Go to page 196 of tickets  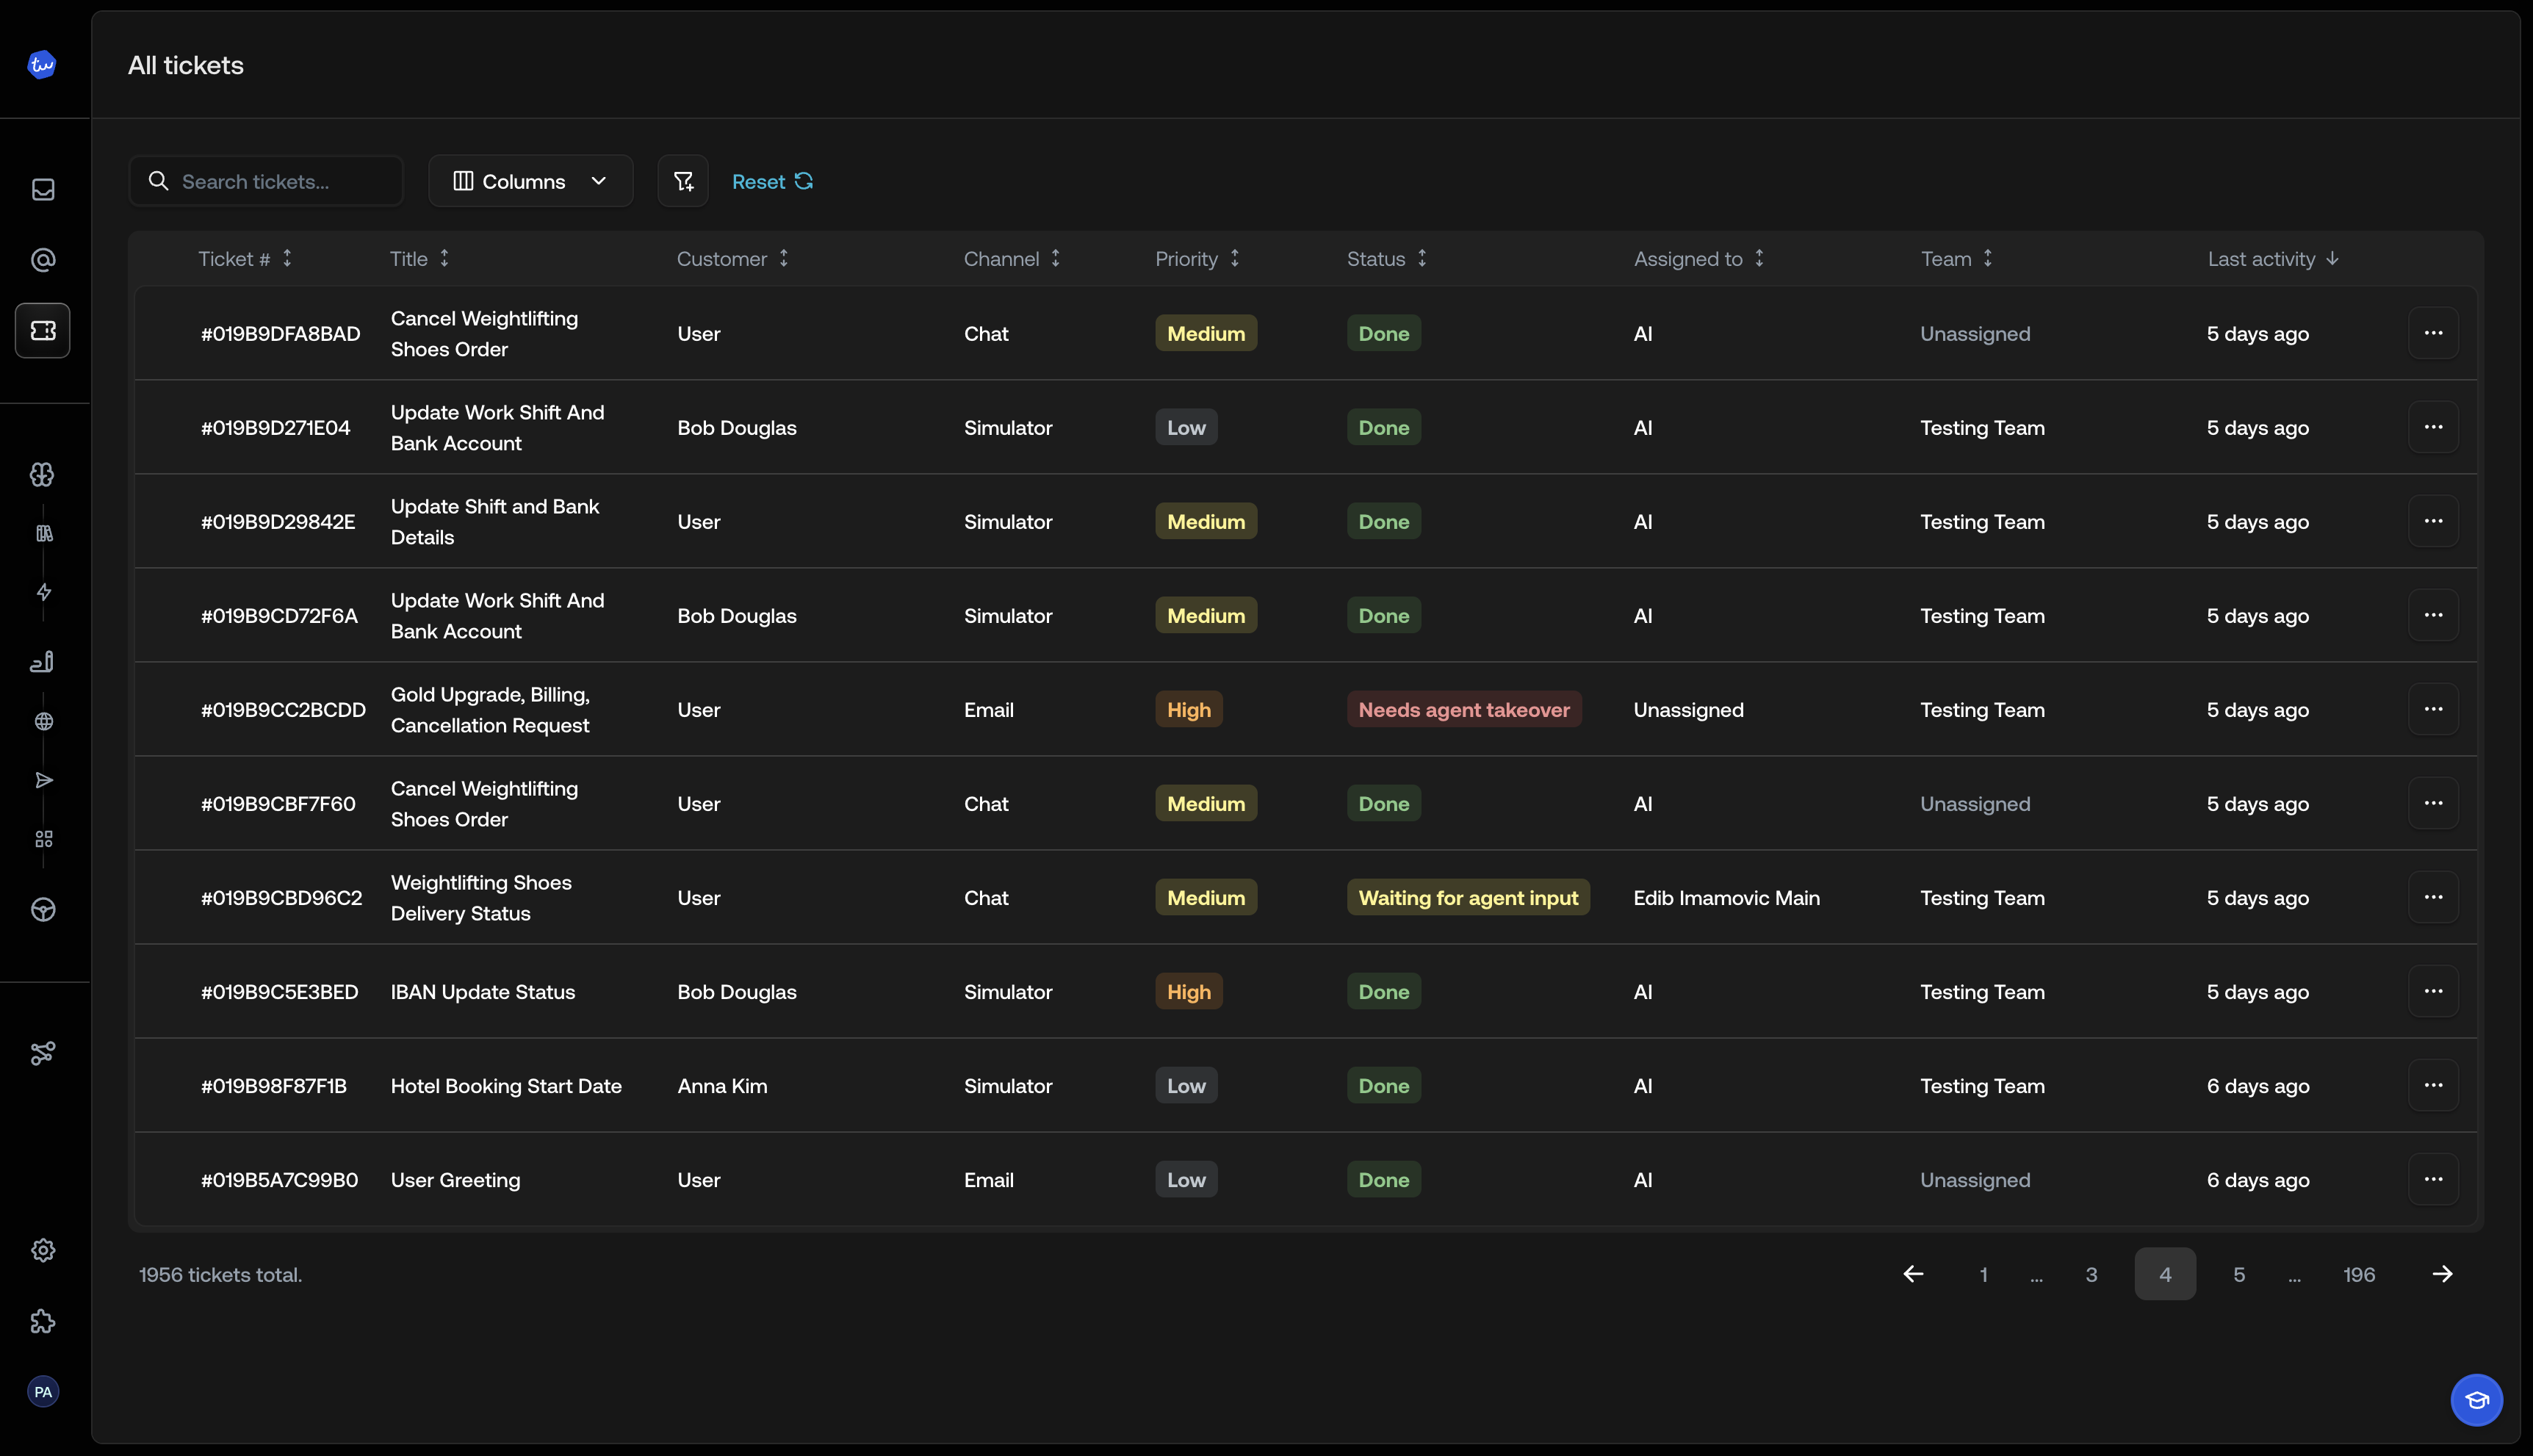coord(2359,1274)
